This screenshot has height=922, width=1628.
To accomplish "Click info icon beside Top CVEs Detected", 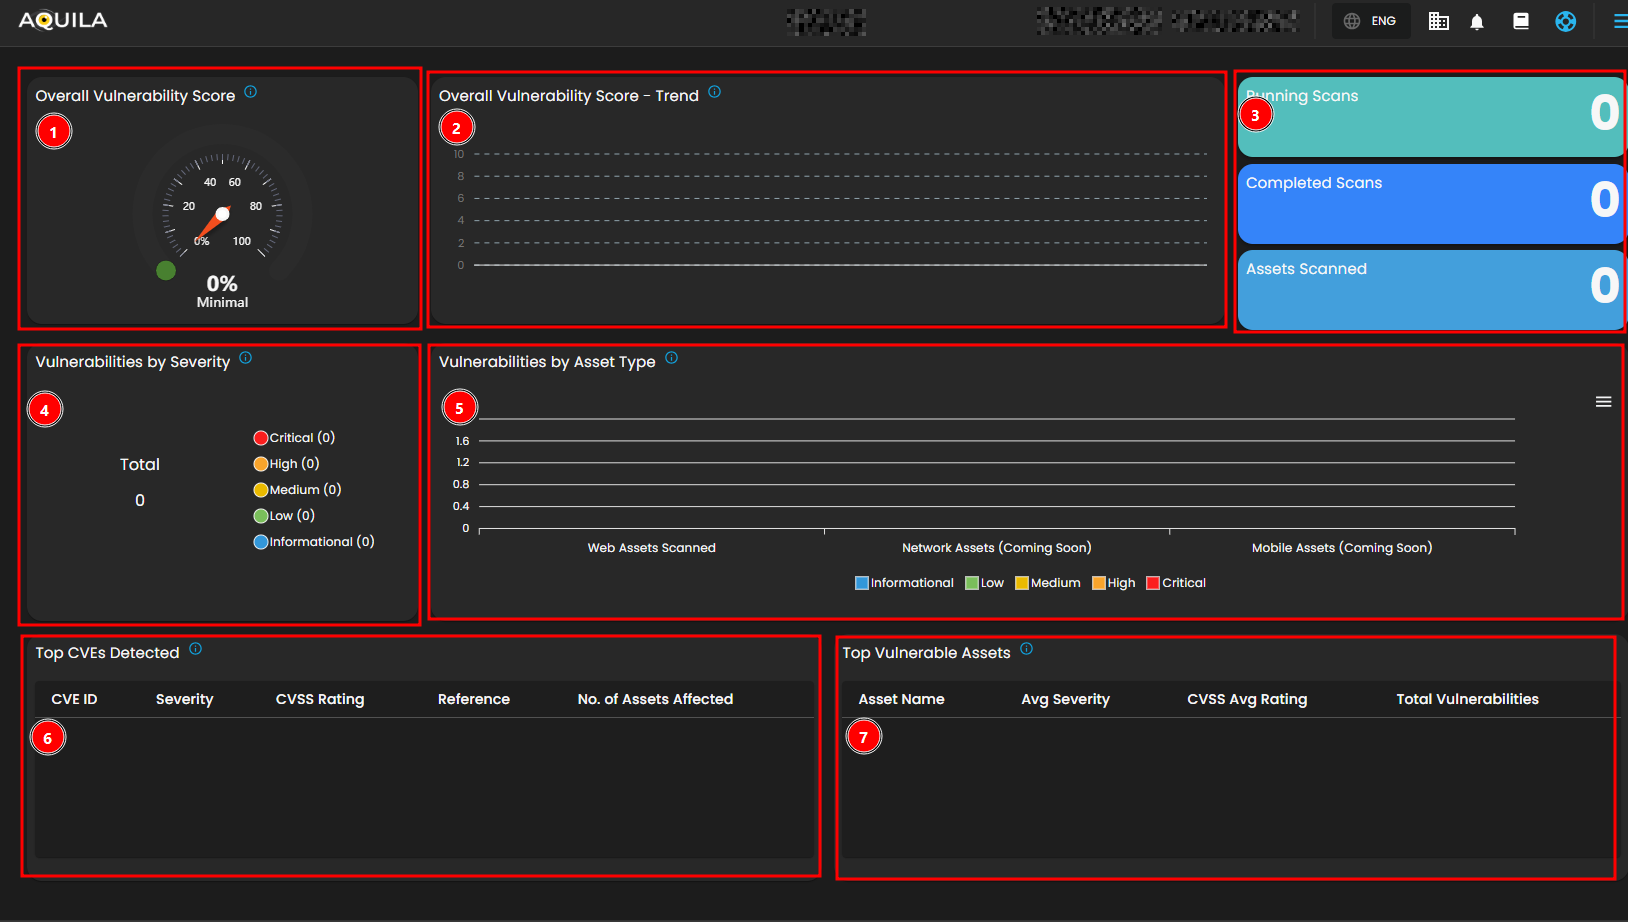I will click(196, 649).
